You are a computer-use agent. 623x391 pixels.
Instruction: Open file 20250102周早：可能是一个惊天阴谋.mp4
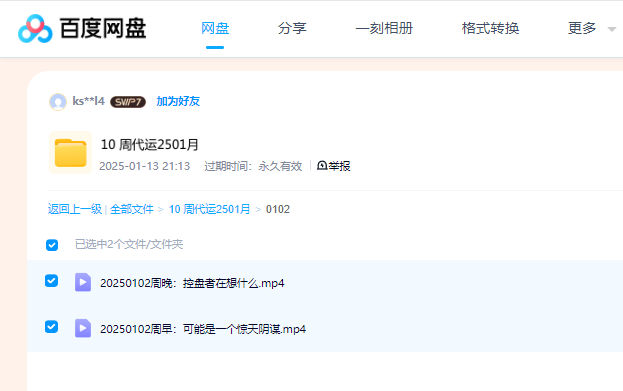coord(203,329)
